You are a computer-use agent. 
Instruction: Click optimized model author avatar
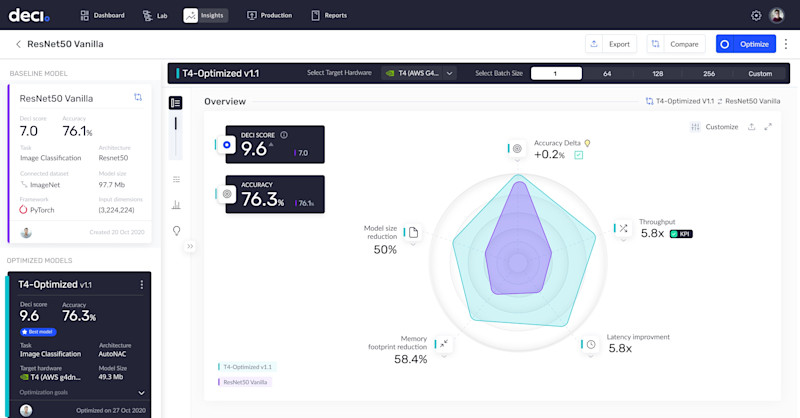coord(26,410)
